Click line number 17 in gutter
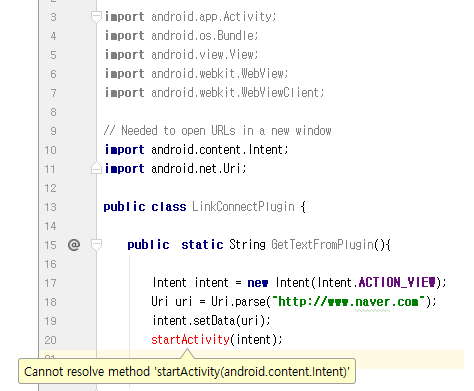This screenshot has height=391, width=474. point(51,283)
